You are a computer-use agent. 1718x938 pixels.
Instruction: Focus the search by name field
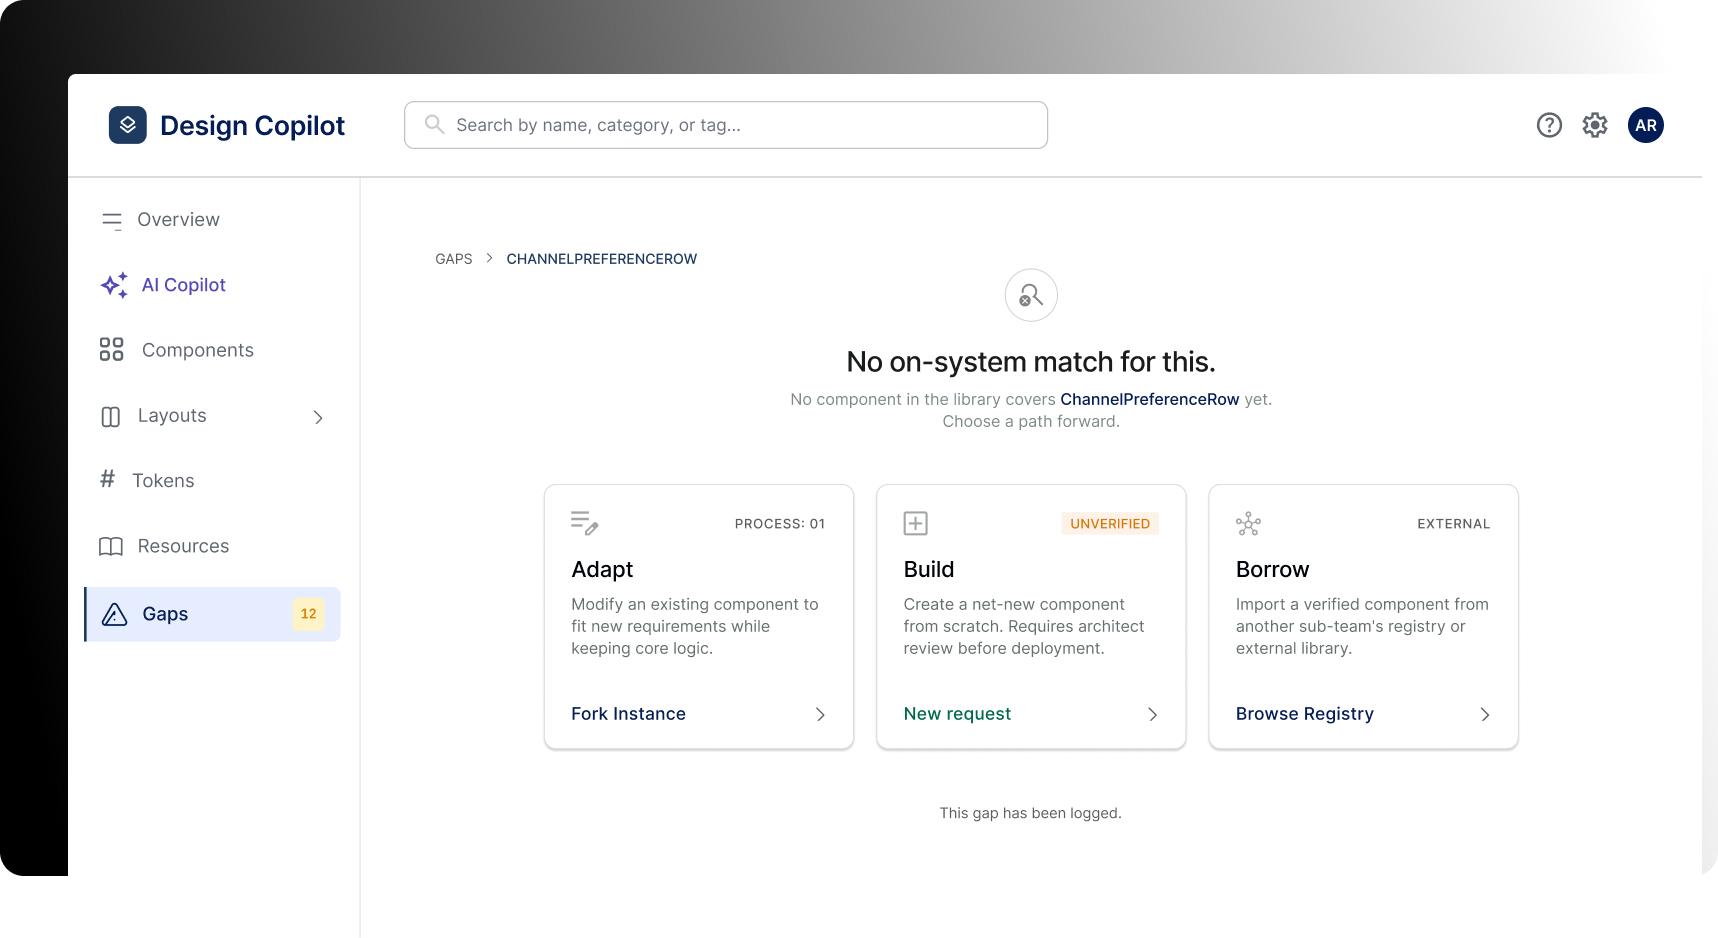point(726,125)
